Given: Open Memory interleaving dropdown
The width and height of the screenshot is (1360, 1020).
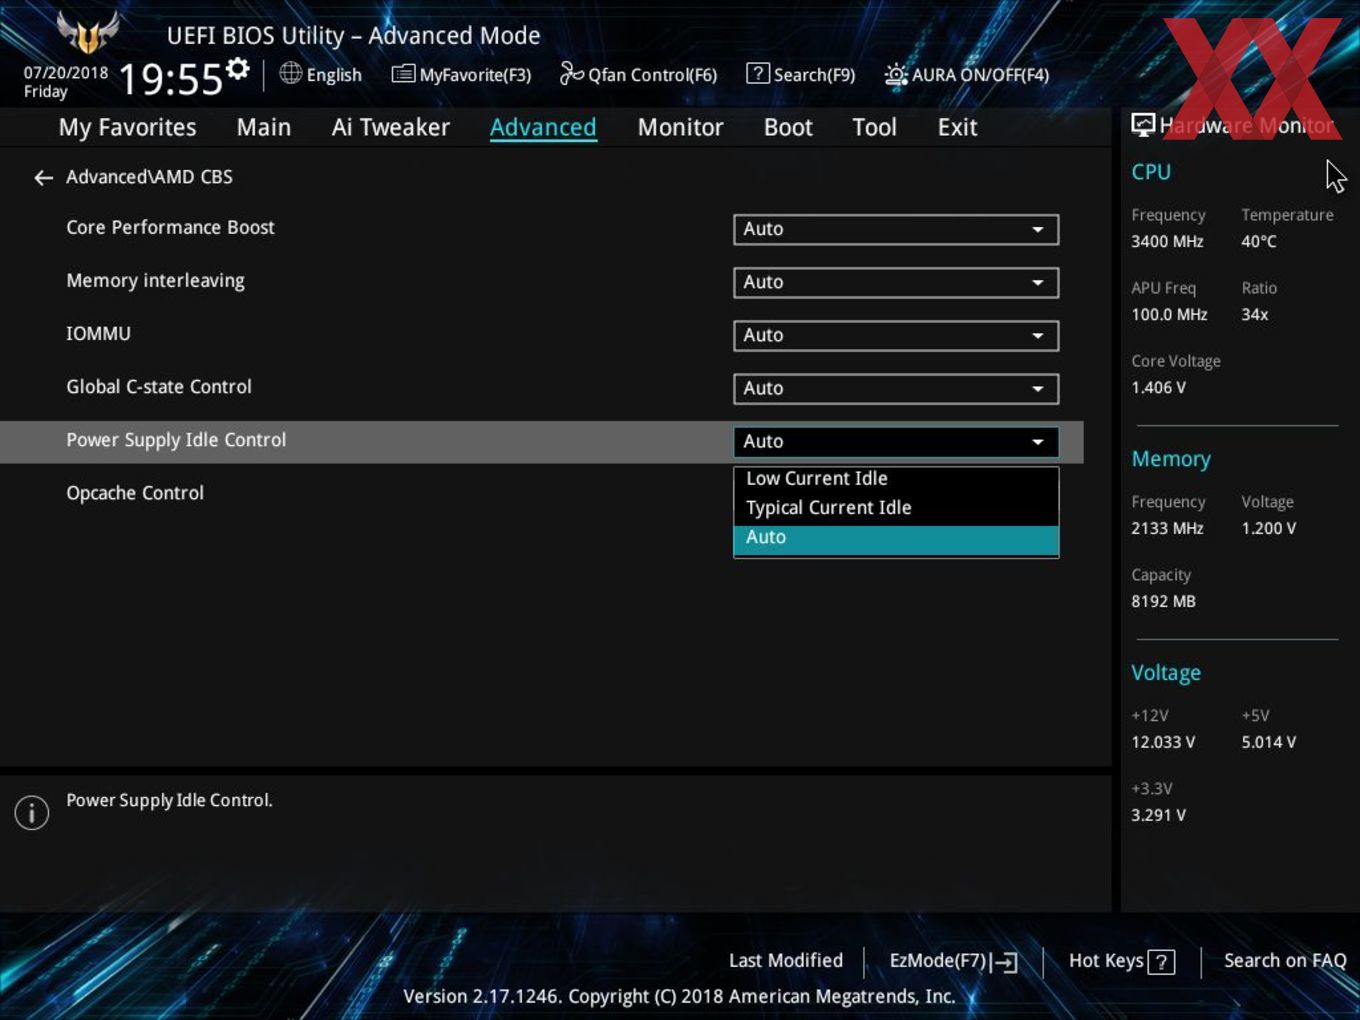Looking at the screenshot, I should [x=896, y=282].
